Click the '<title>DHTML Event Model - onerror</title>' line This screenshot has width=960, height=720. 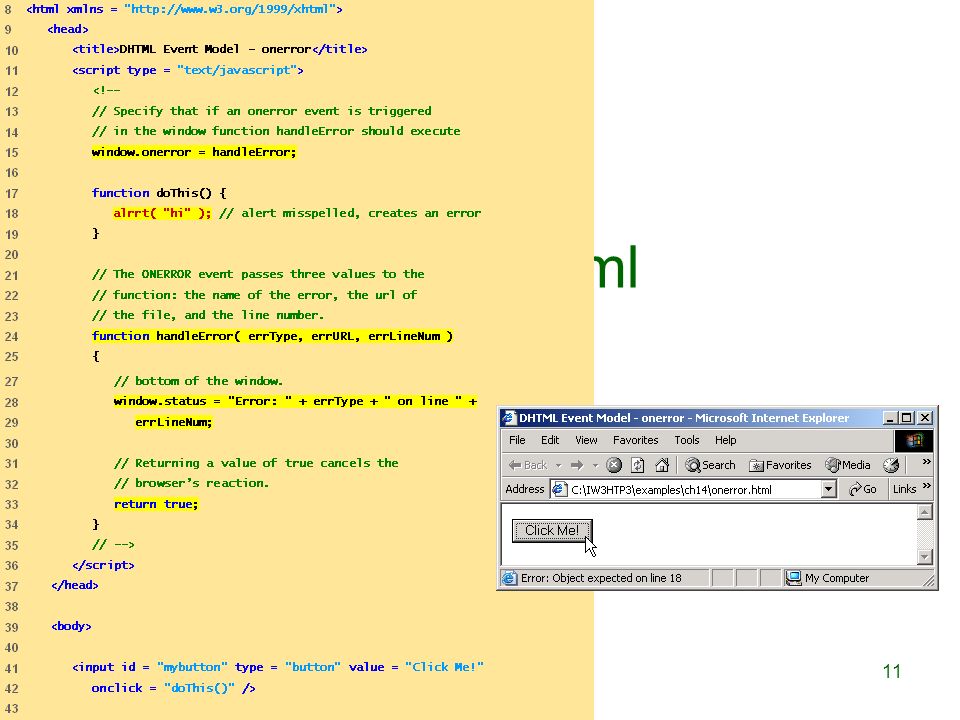tap(219, 49)
